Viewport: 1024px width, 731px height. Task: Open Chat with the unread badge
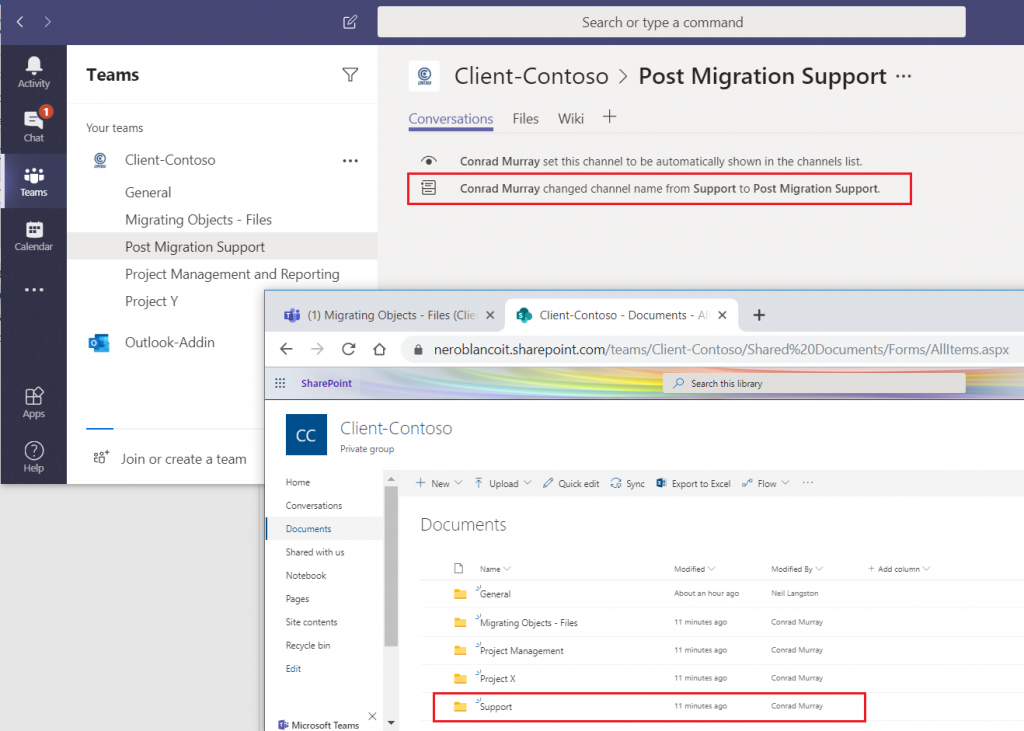pyautogui.click(x=33, y=125)
